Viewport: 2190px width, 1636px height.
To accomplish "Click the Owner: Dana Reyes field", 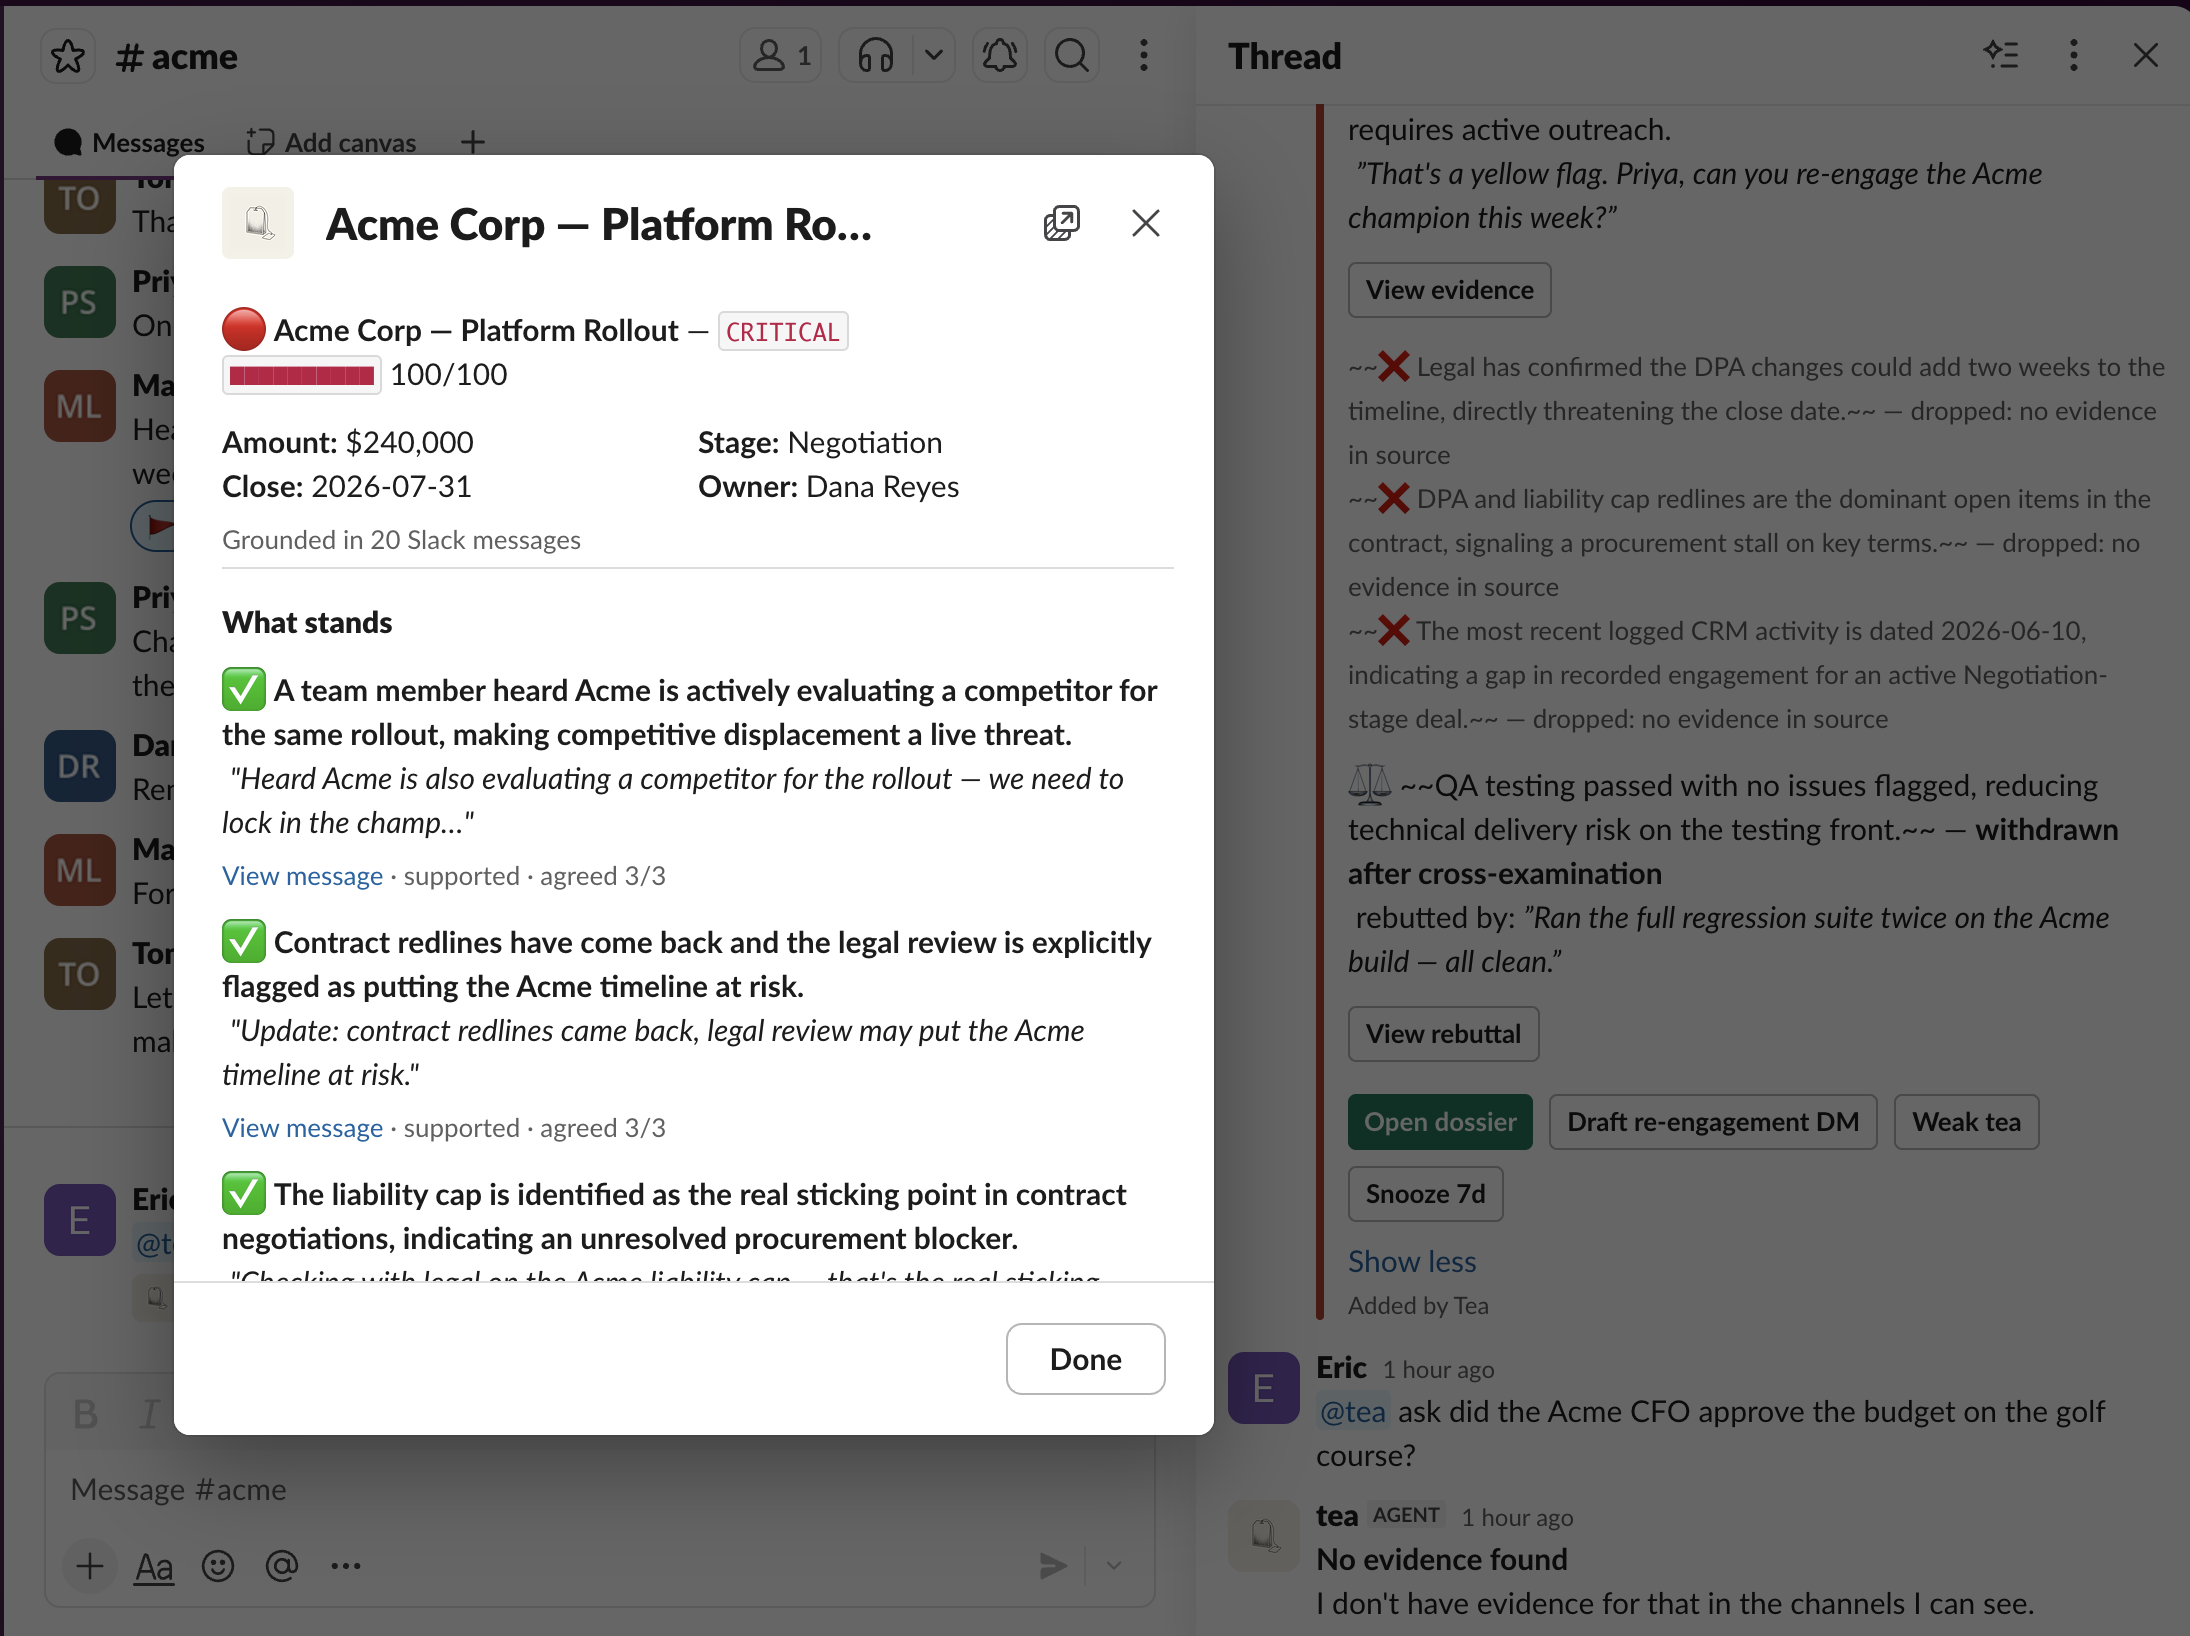I will point(828,487).
